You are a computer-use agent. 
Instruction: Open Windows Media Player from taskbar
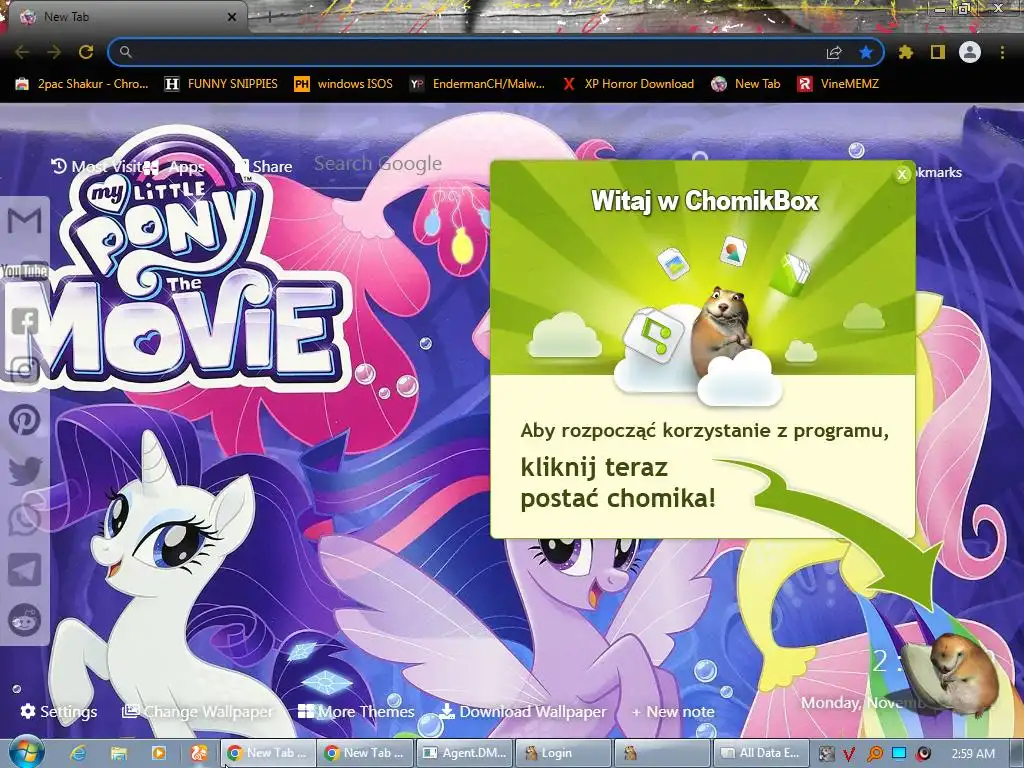pyautogui.click(x=159, y=753)
